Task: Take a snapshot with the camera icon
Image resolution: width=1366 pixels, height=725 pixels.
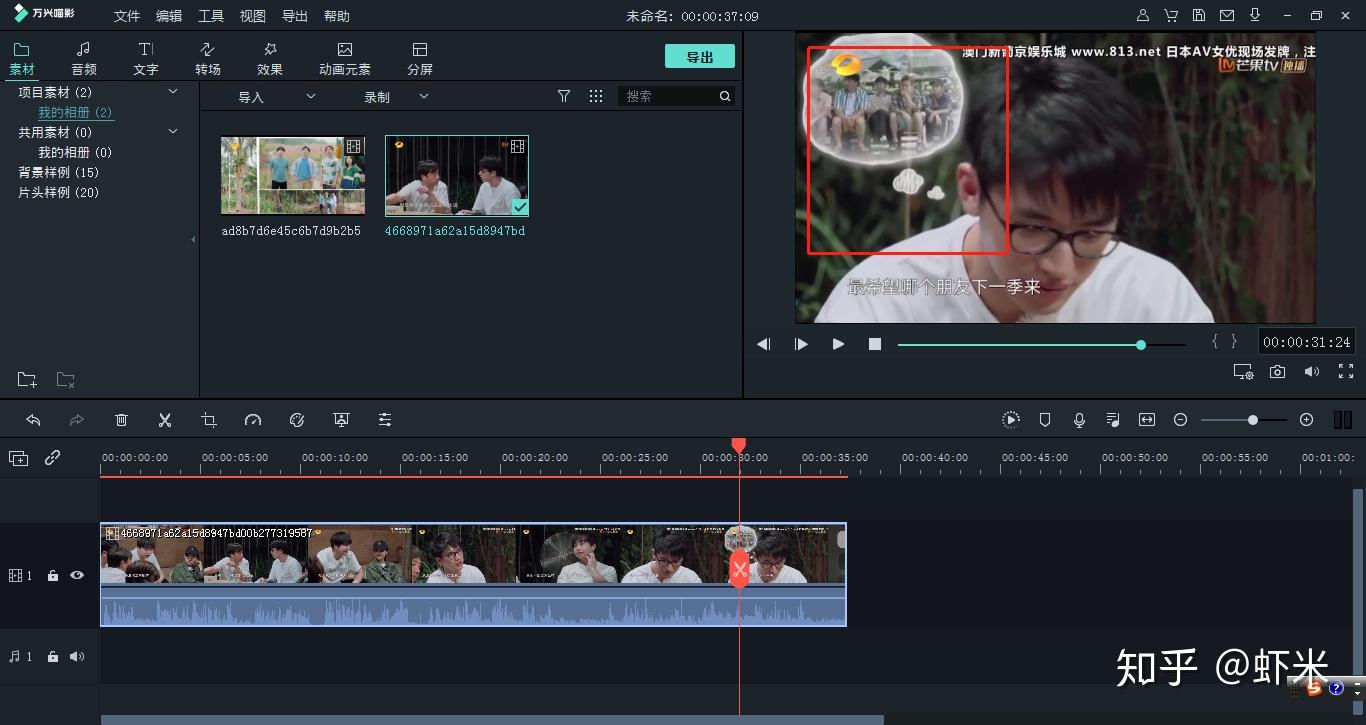Action: [x=1277, y=372]
